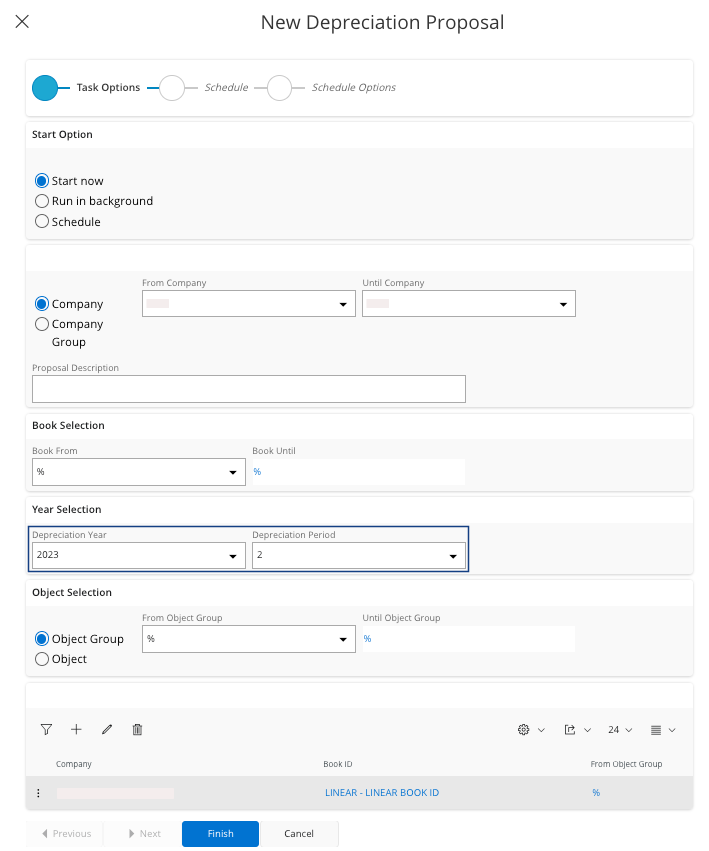
Task: Select the Schedule start option
Action: 42,222
